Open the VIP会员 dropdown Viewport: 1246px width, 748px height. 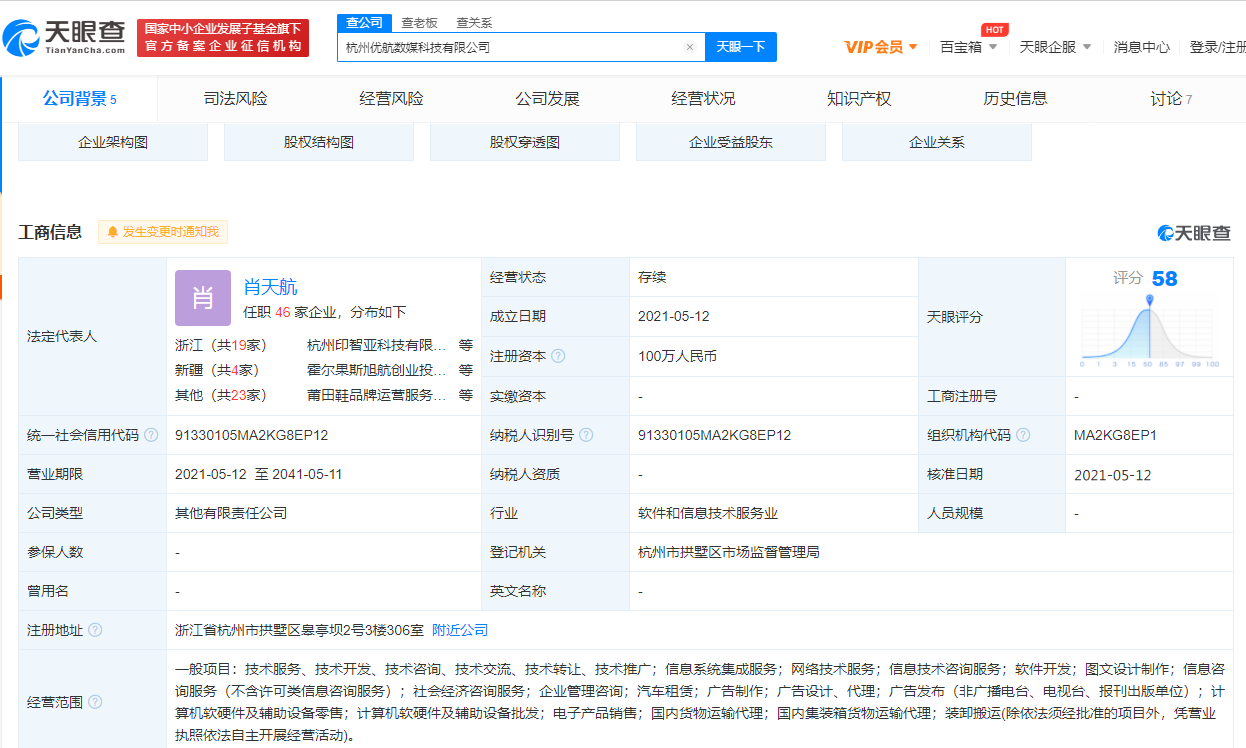click(x=881, y=47)
